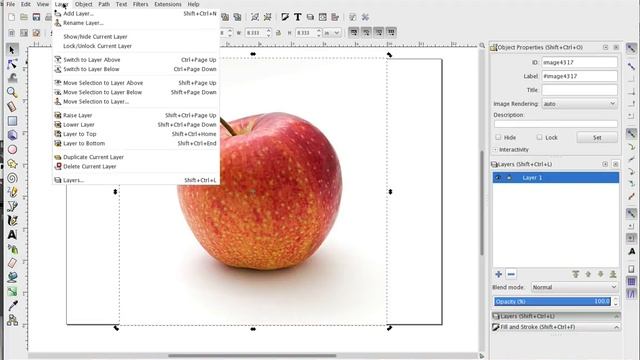
Task: Click the Title input field
Action: pos(579,90)
